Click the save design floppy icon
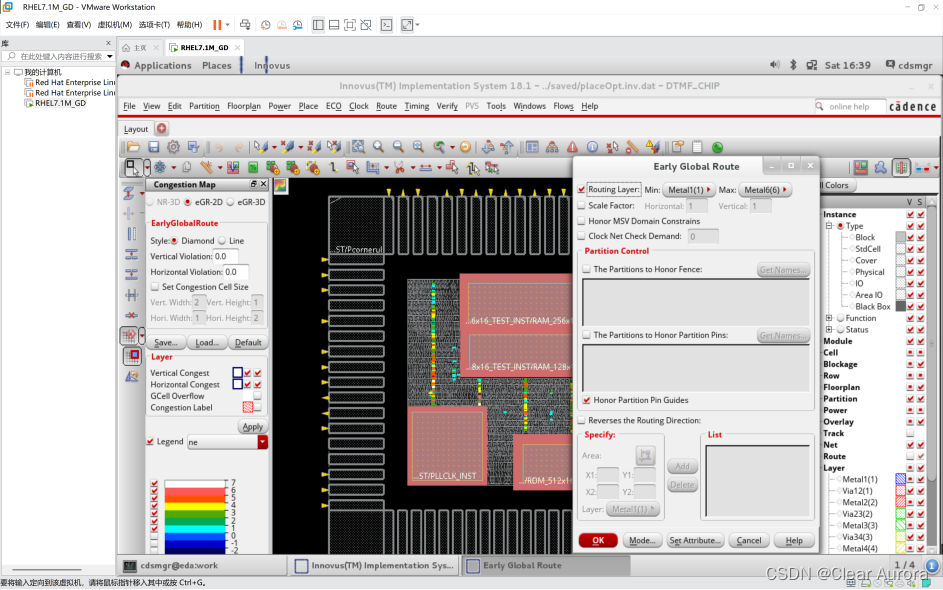 [x=154, y=147]
